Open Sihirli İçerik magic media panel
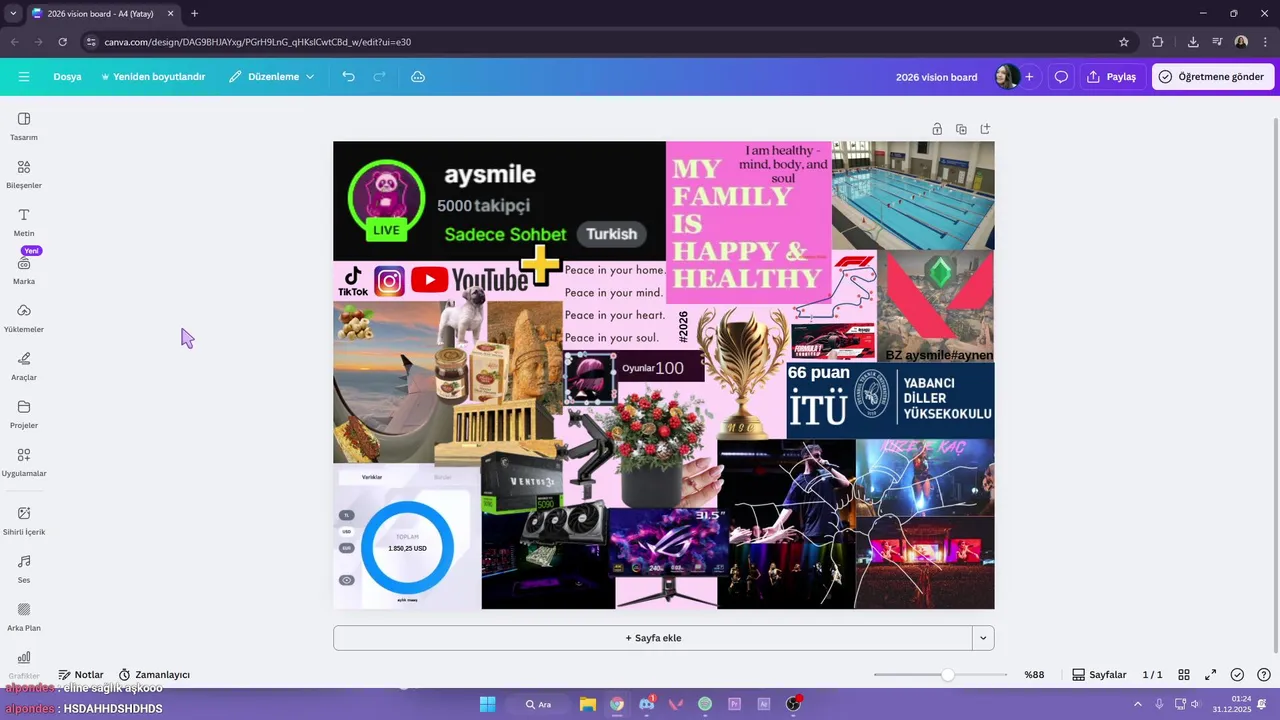Viewport: 1280px width, 720px height. coord(24,521)
